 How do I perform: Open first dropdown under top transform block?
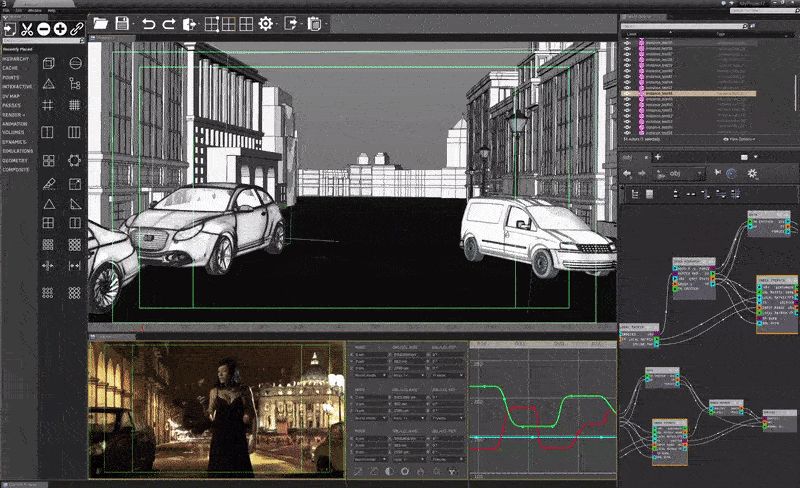369,374
